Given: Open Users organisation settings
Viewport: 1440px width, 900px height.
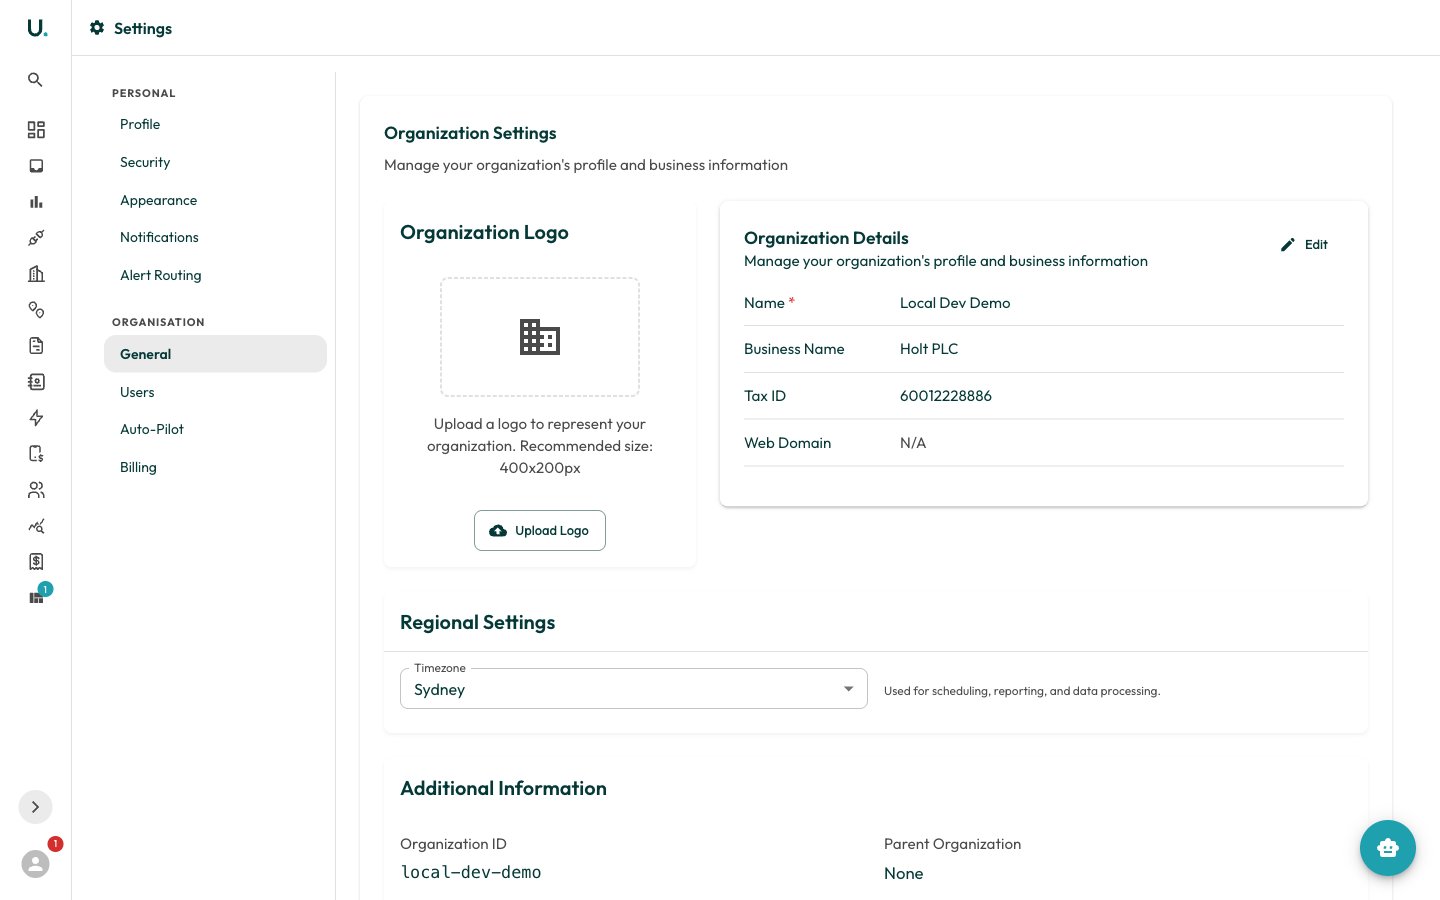Looking at the screenshot, I should [215, 392].
